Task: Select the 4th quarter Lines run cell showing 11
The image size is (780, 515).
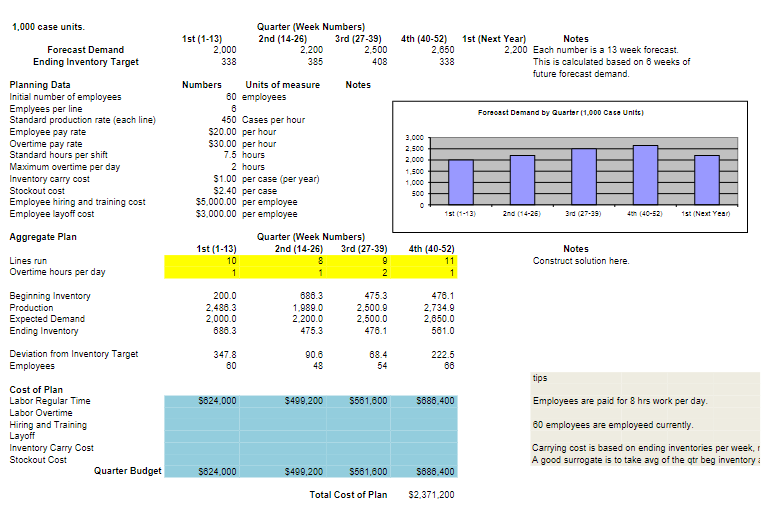Action: 424,261
